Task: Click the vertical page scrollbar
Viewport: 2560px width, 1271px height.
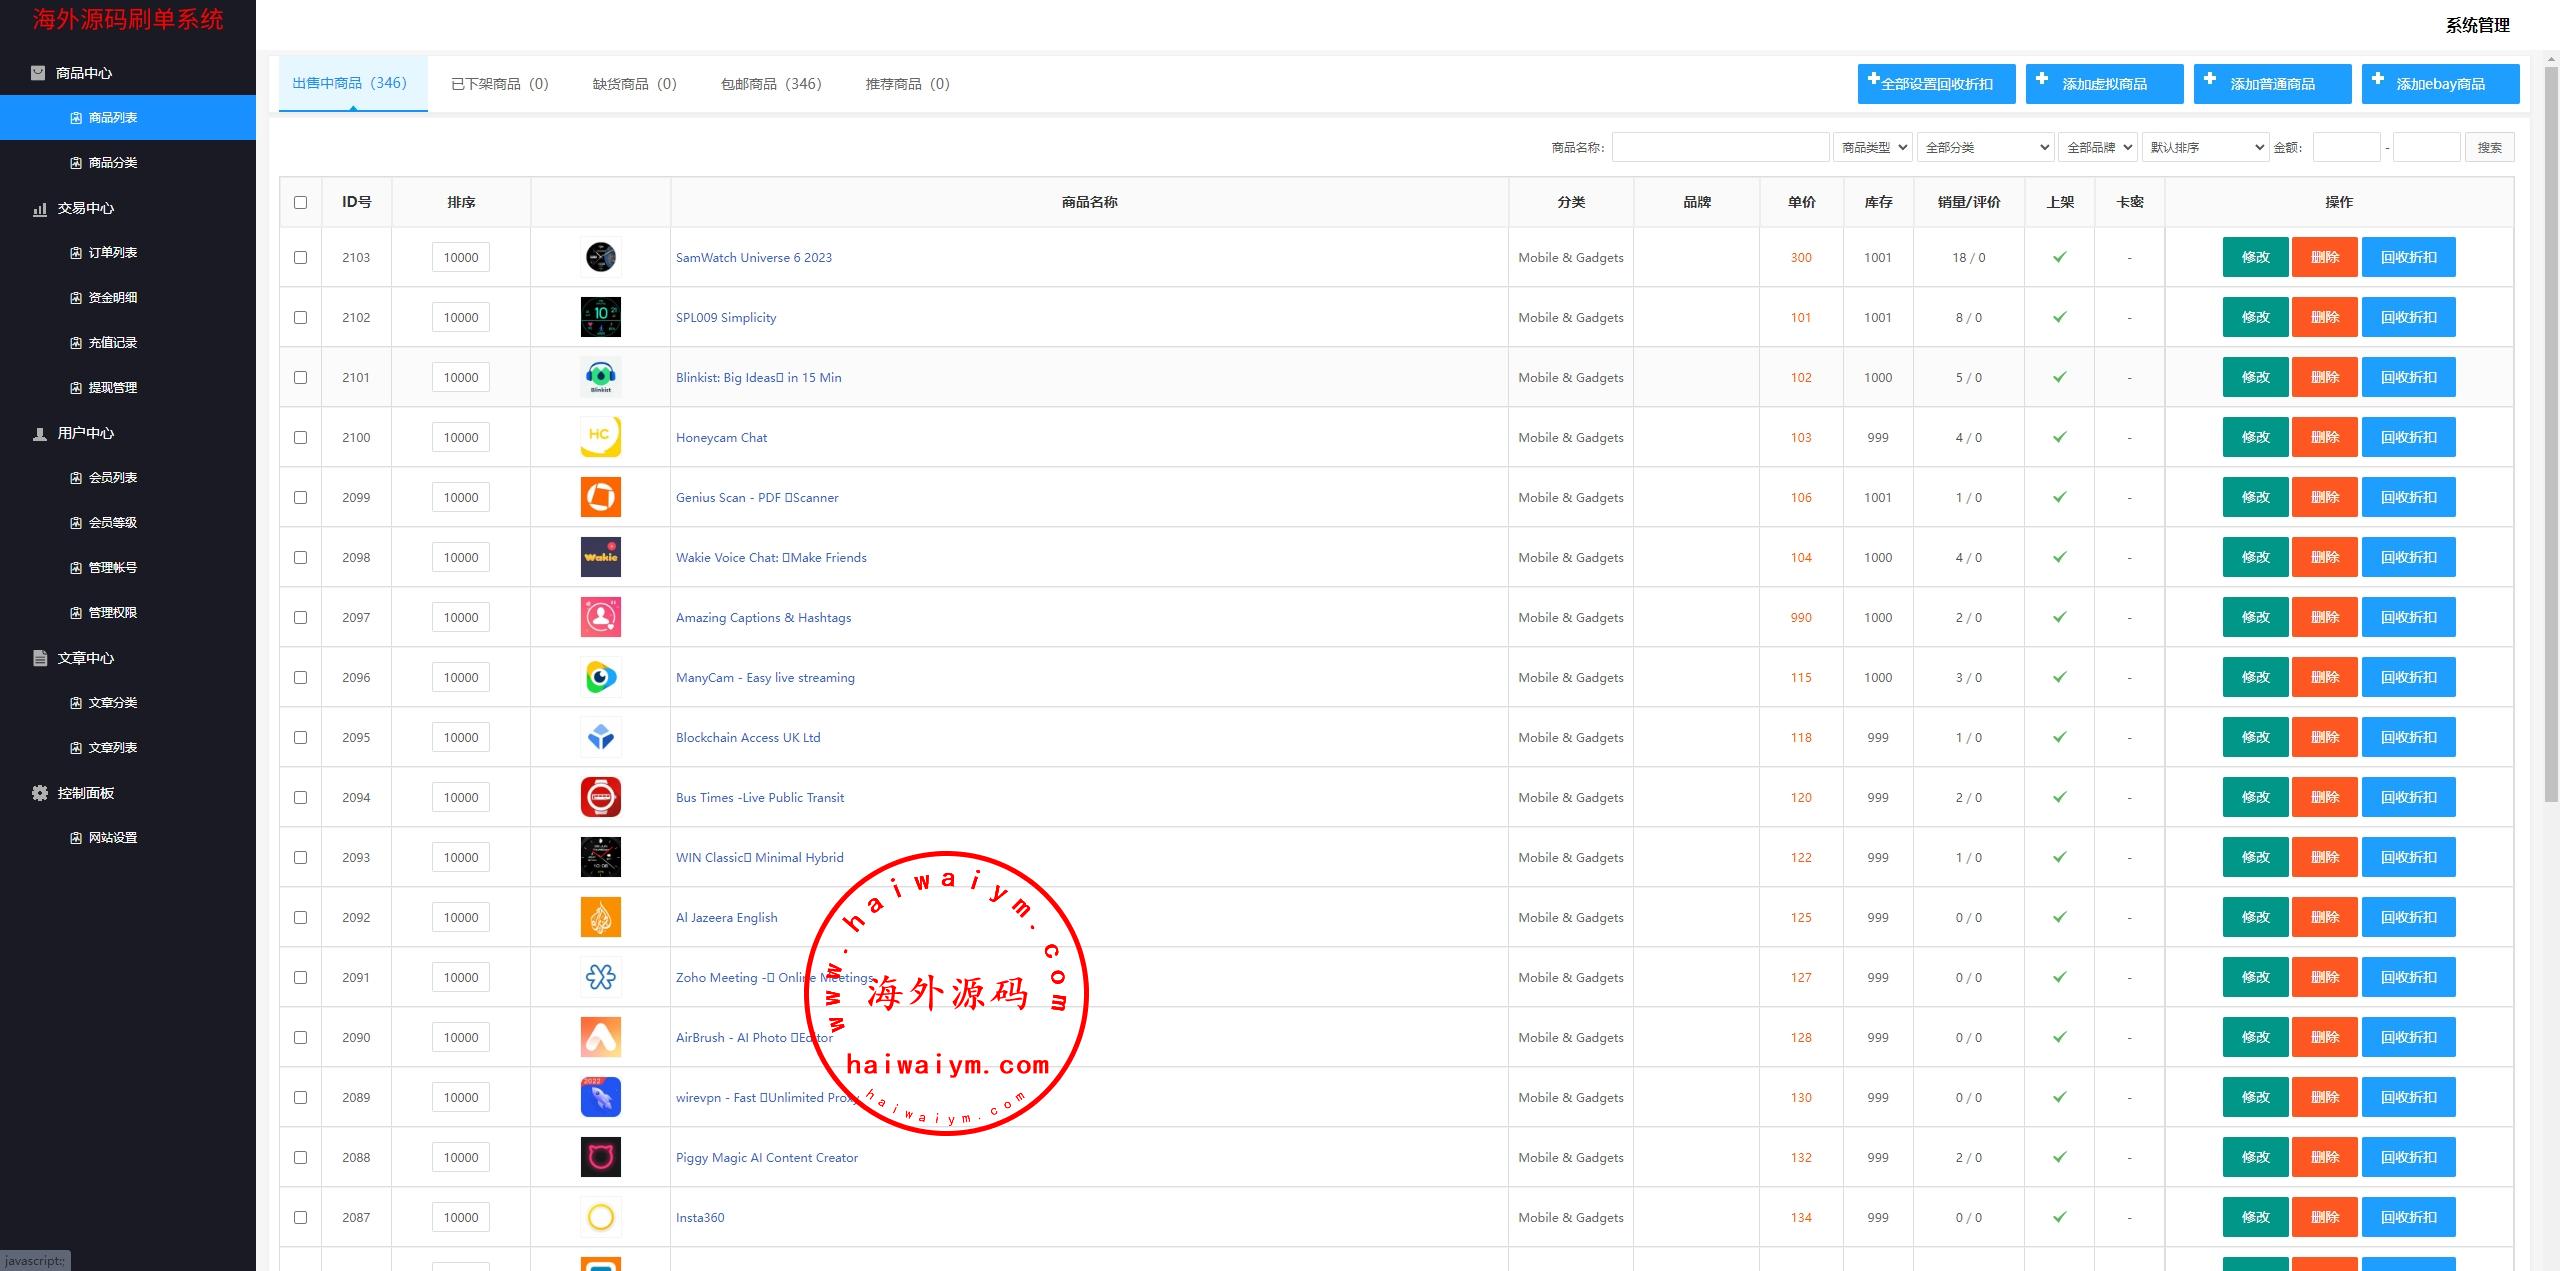Action: pos(2549,430)
